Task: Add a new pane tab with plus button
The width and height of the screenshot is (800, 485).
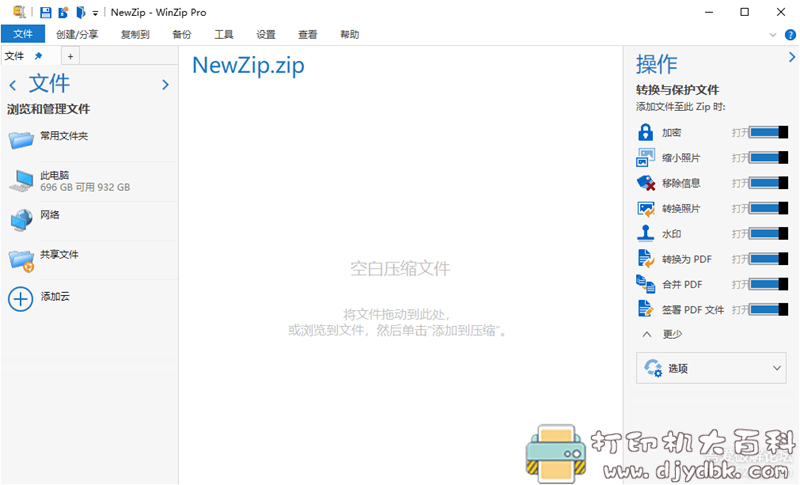Action: point(70,56)
